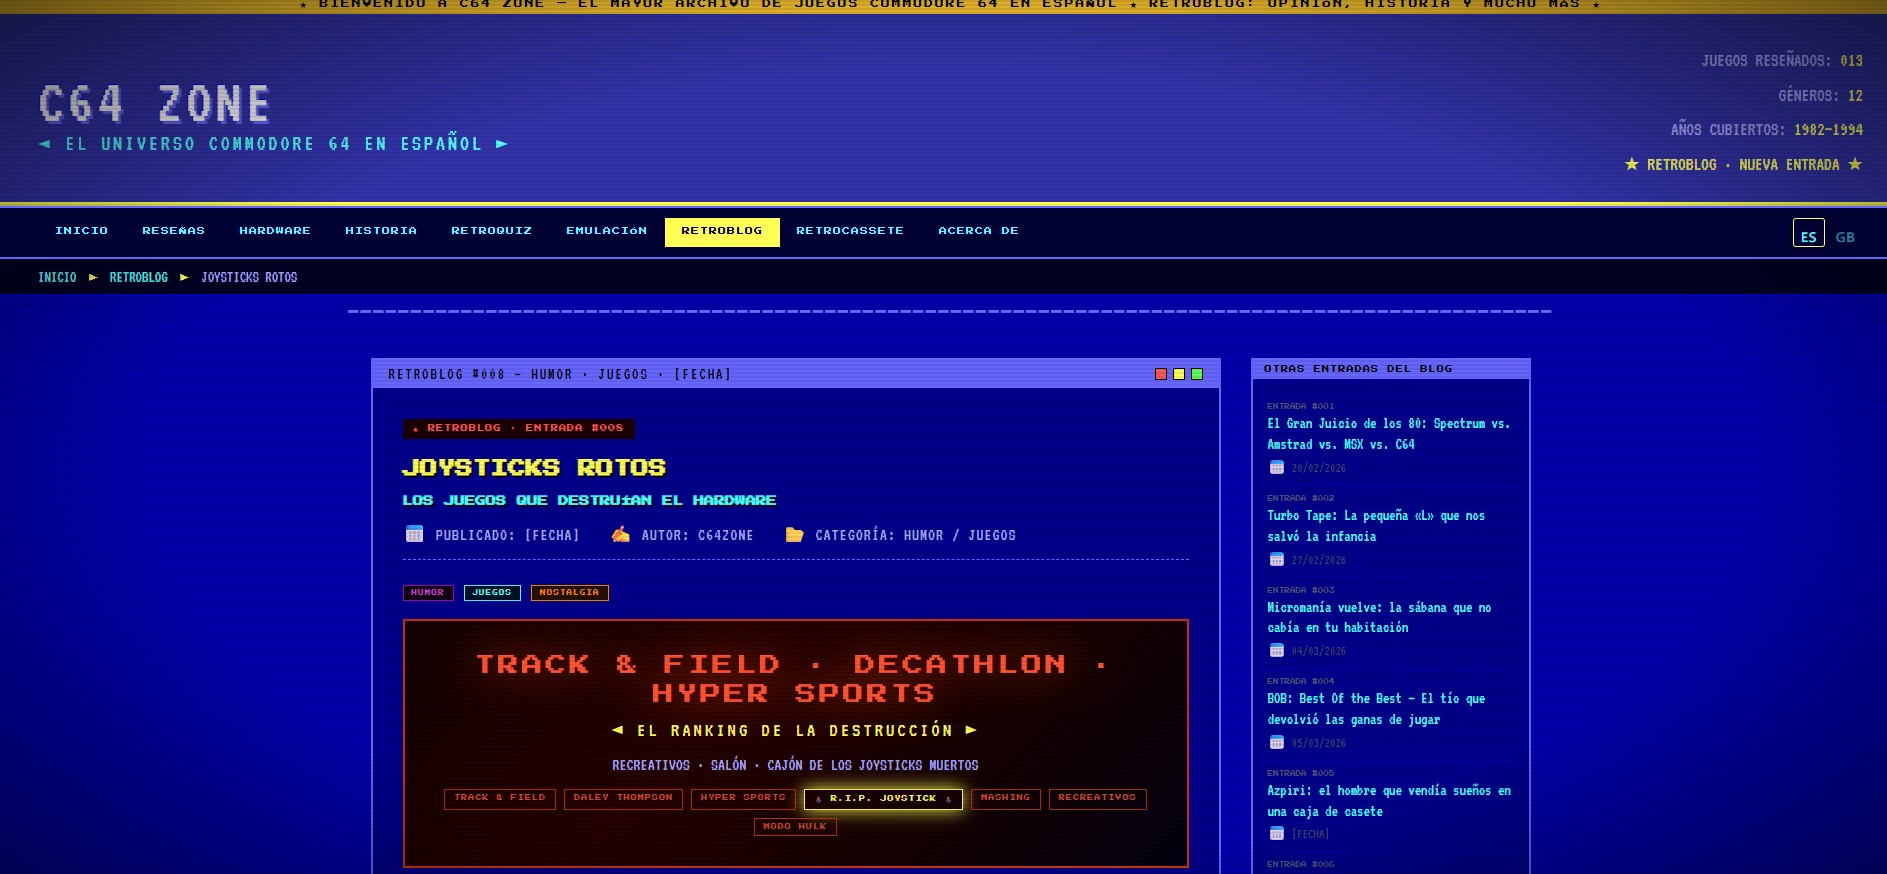The width and height of the screenshot is (1887, 874).
Task: Click the green square in the article title bar
Action: (1197, 374)
